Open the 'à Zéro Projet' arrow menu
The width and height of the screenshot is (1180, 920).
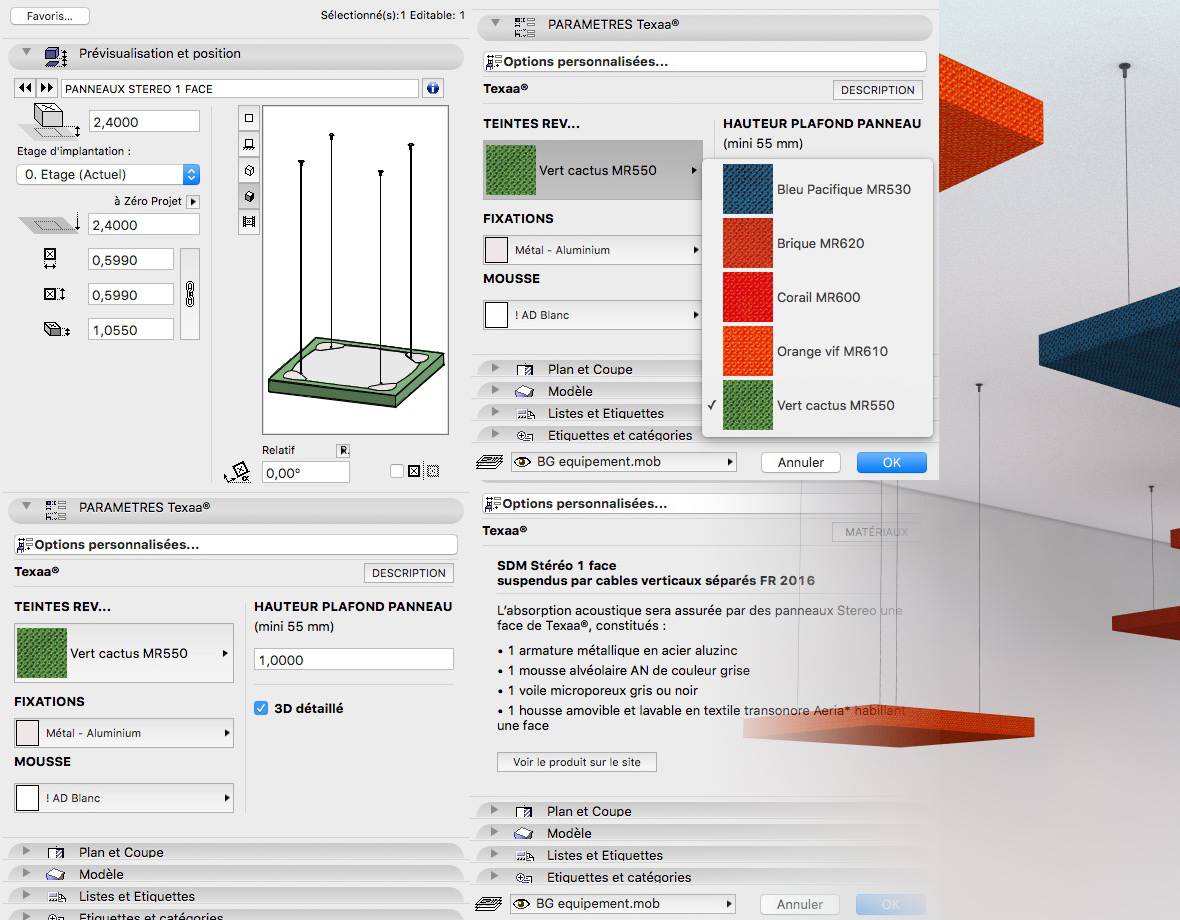click(193, 202)
